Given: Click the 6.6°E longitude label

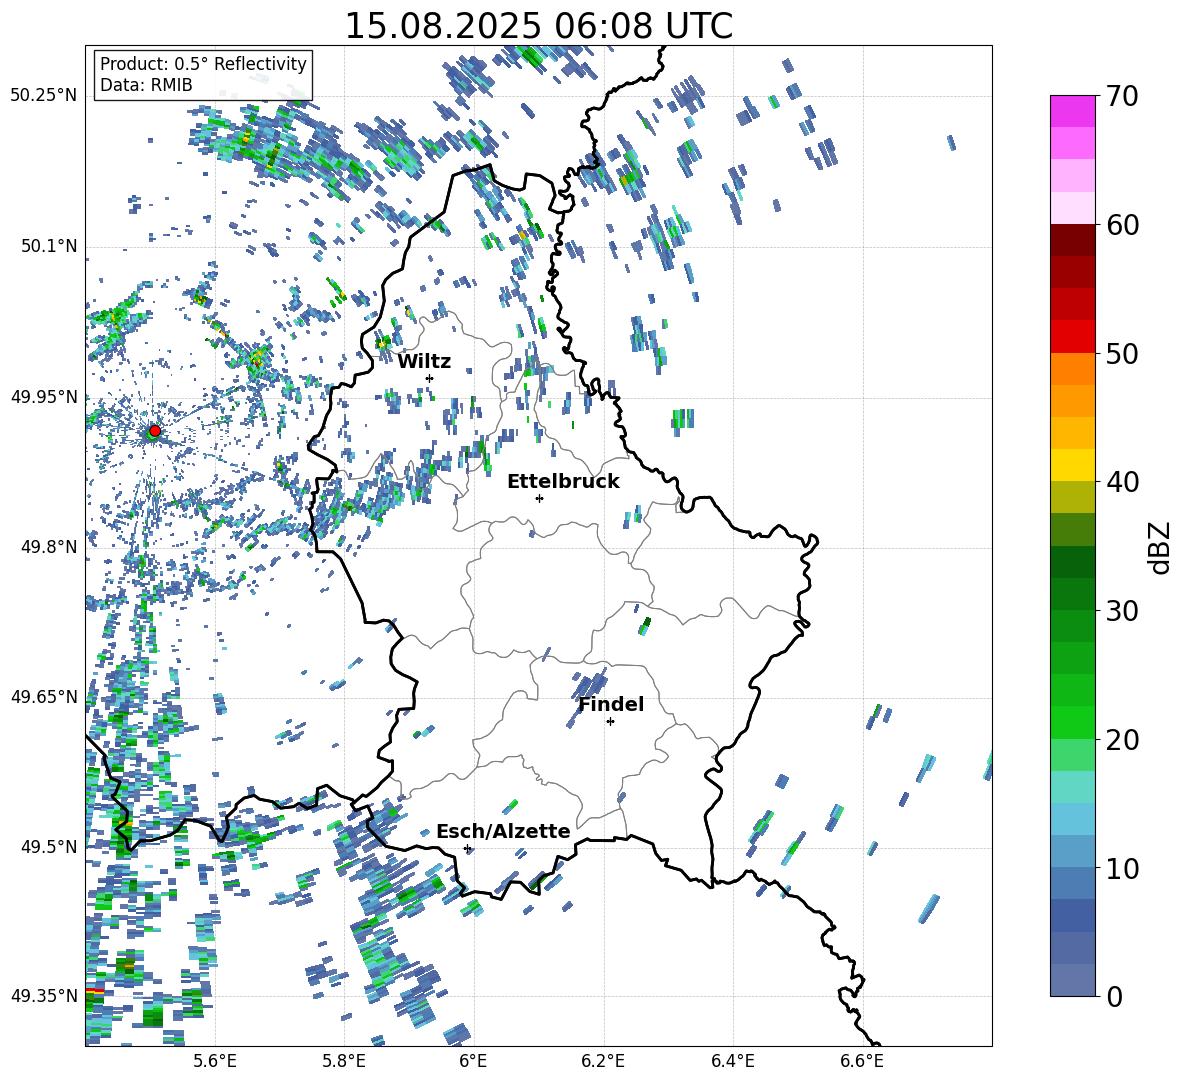Looking at the screenshot, I should pyautogui.click(x=862, y=1063).
